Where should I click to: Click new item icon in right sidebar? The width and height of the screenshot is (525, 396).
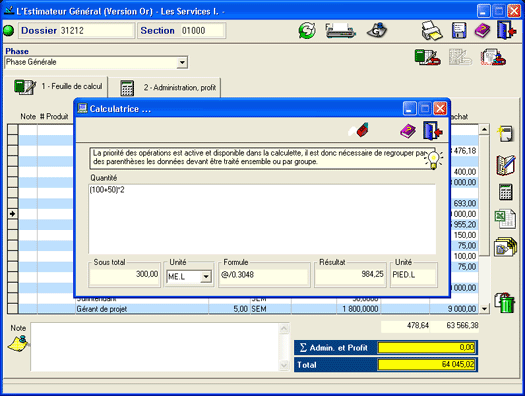coord(505,134)
